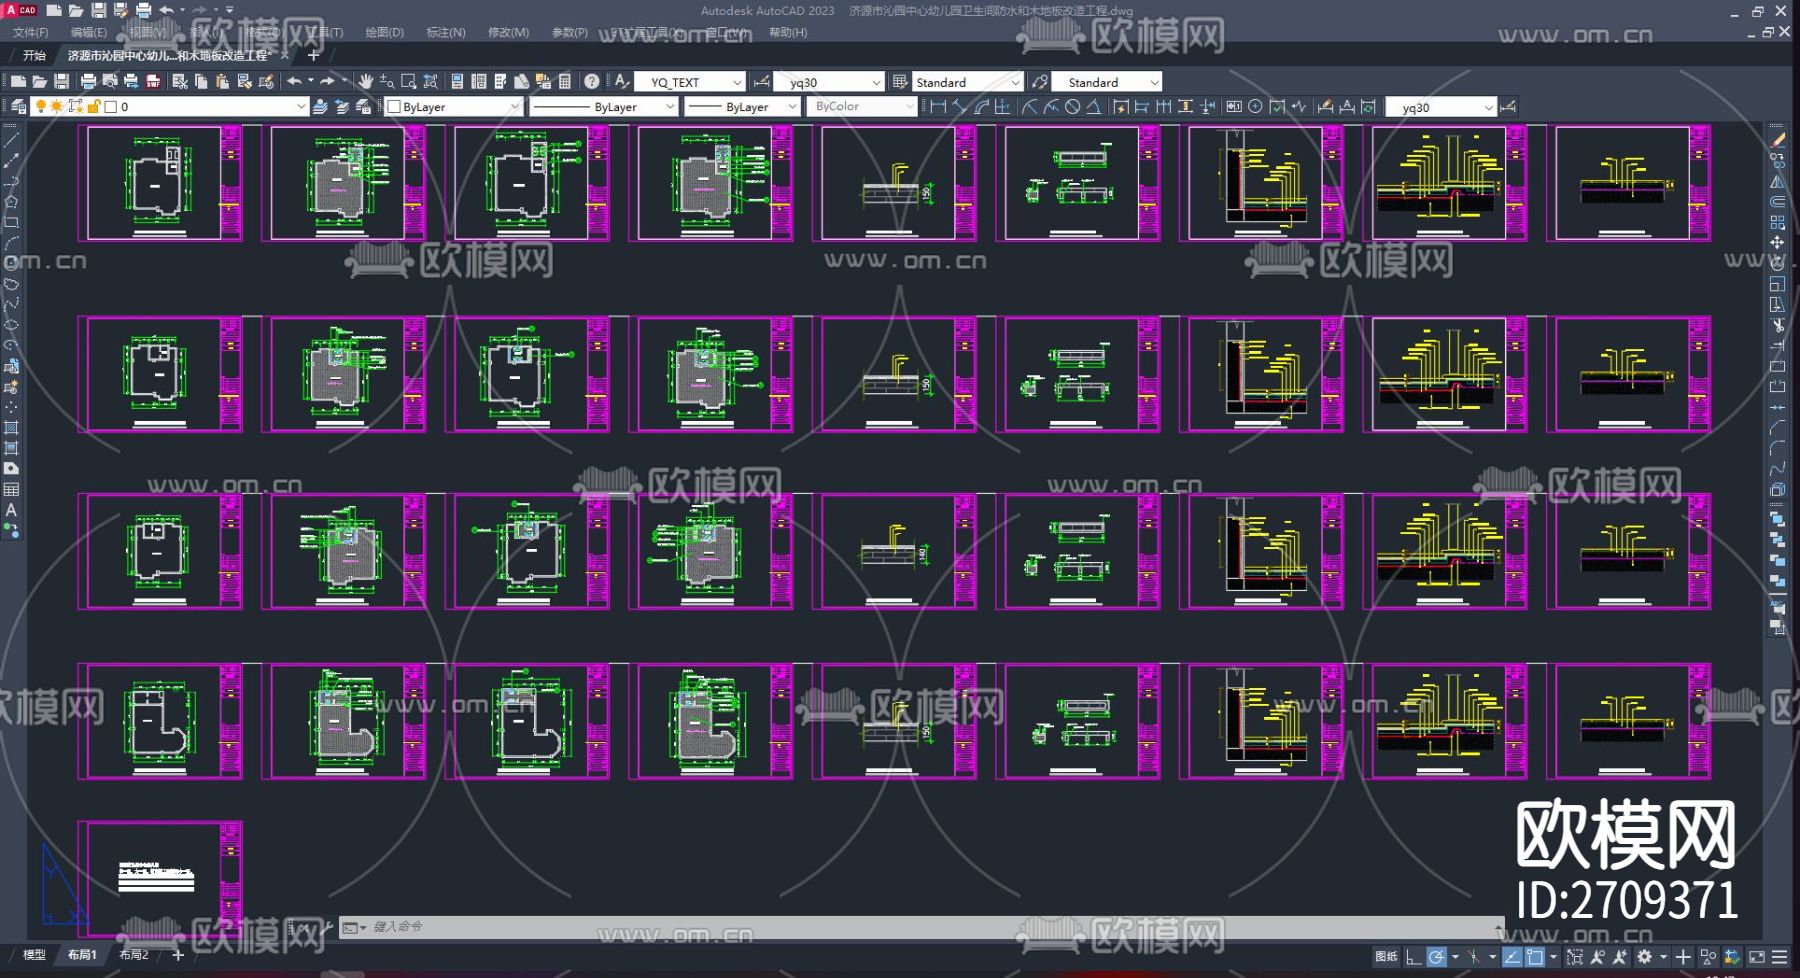Image resolution: width=1800 pixels, height=978 pixels.
Task: Select the Linear dimension tool
Action: pyautogui.click(x=938, y=107)
